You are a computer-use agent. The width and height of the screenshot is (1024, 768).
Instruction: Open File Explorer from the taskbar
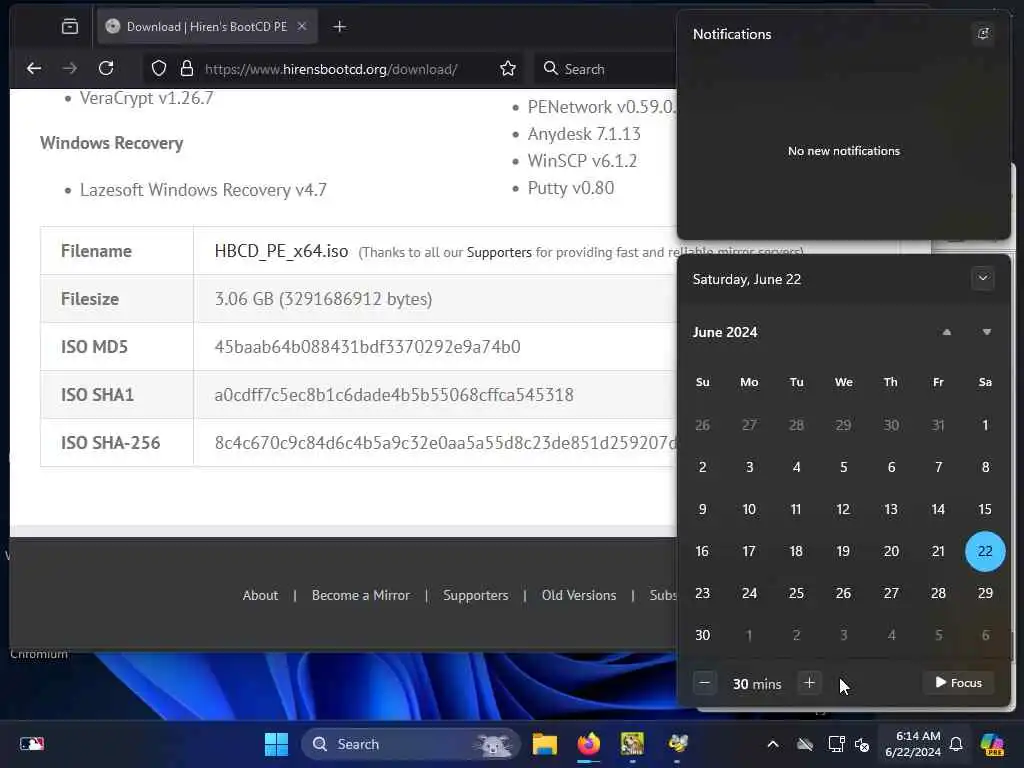click(x=544, y=744)
